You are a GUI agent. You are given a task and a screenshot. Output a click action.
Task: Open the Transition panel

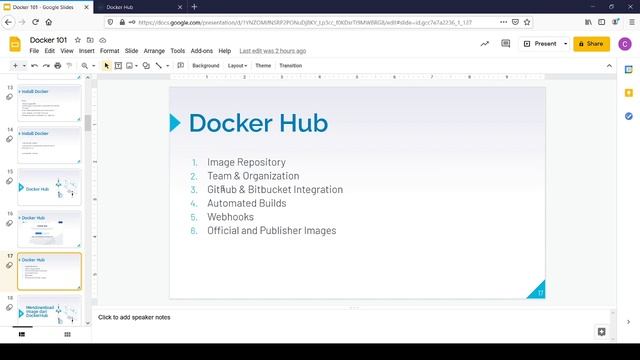tap(291, 66)
